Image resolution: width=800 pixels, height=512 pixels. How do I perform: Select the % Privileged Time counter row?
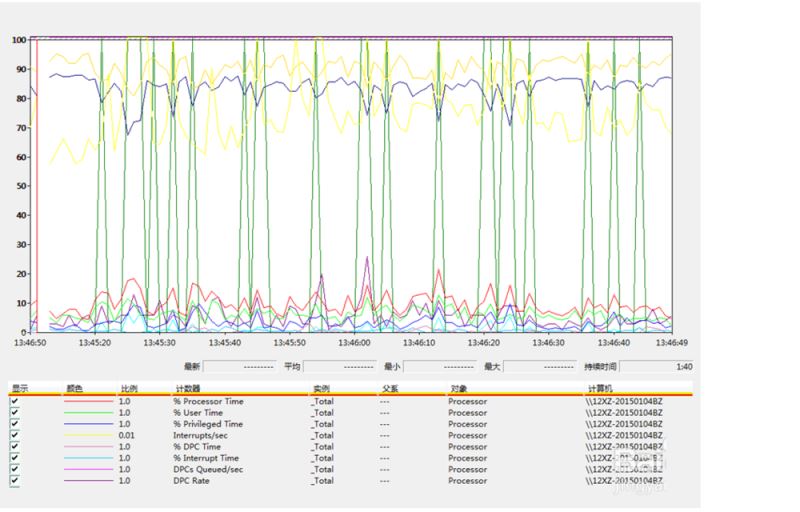coord(208,424)
